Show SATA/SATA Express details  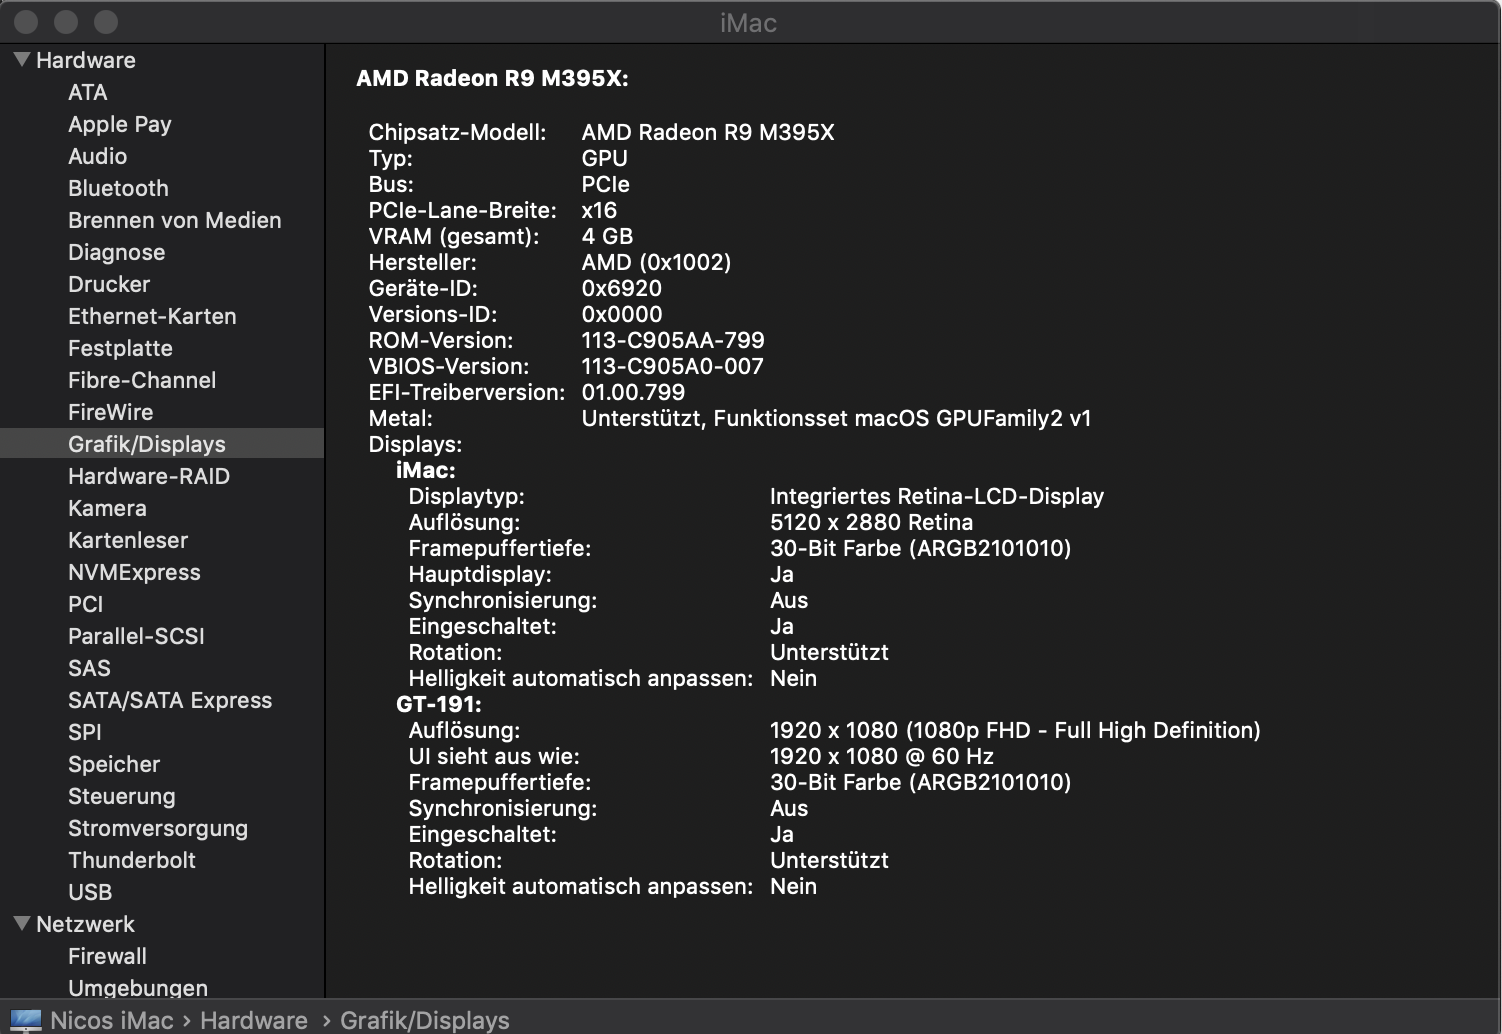click(x=170, y=700)
